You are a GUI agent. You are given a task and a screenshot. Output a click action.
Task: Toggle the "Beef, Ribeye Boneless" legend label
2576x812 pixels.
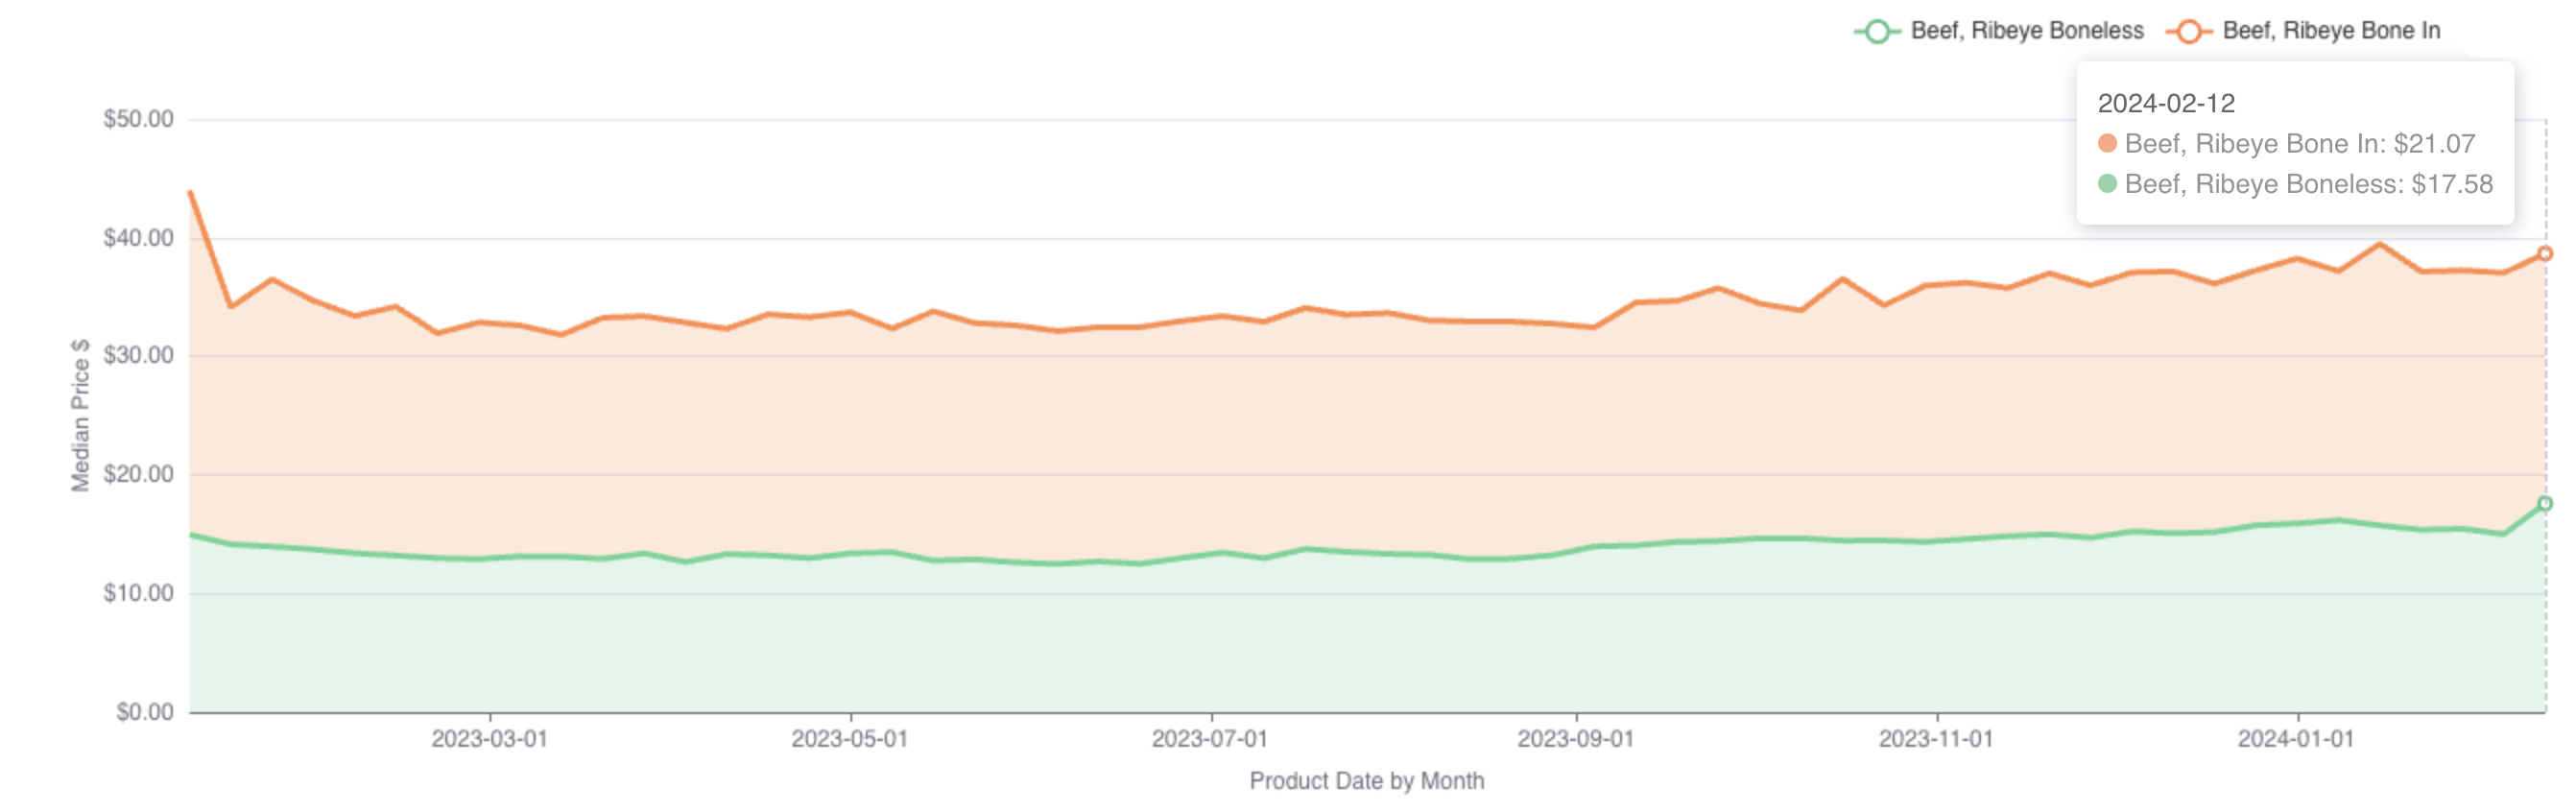(2027, 31)
